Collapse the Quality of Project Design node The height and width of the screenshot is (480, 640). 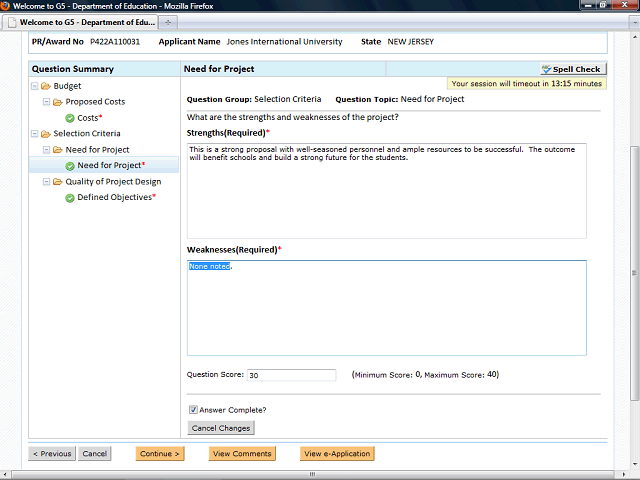tap(47, 181)
